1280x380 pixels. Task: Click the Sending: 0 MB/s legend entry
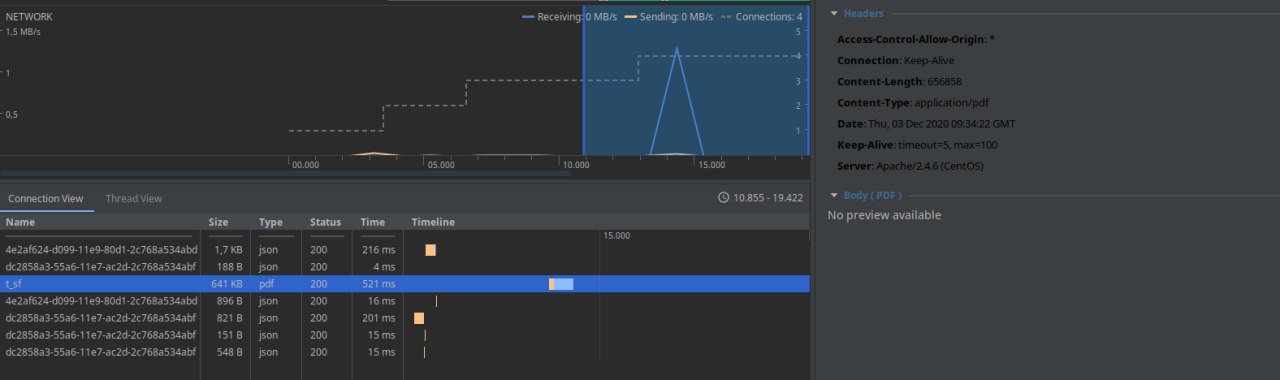tap(668, 17)
